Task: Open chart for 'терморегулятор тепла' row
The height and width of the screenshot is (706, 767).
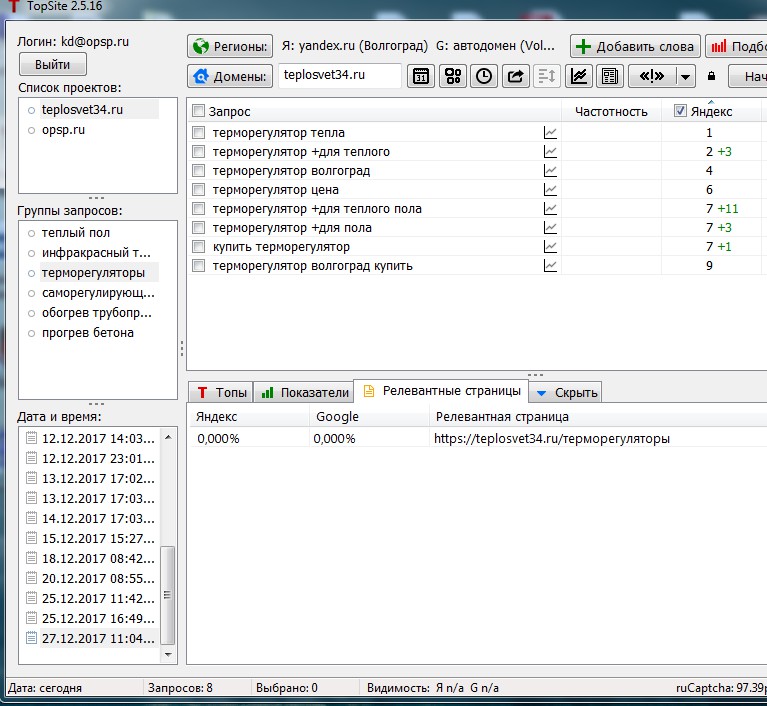Action: coord(550,133)
